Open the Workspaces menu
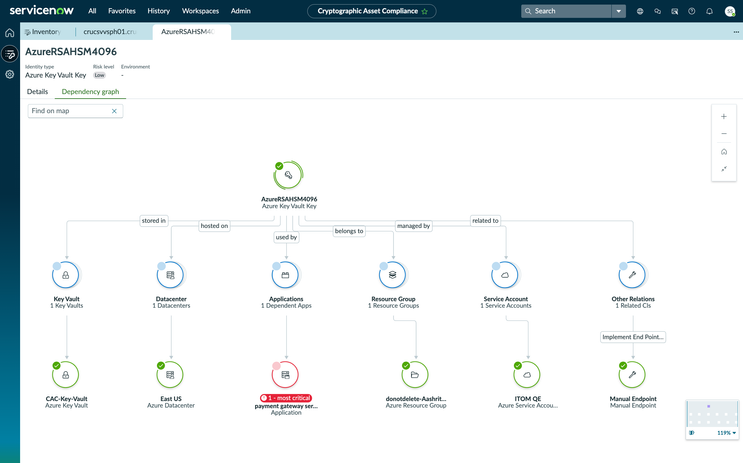Viewport: 743px width, 463px height. click(200, 11)
